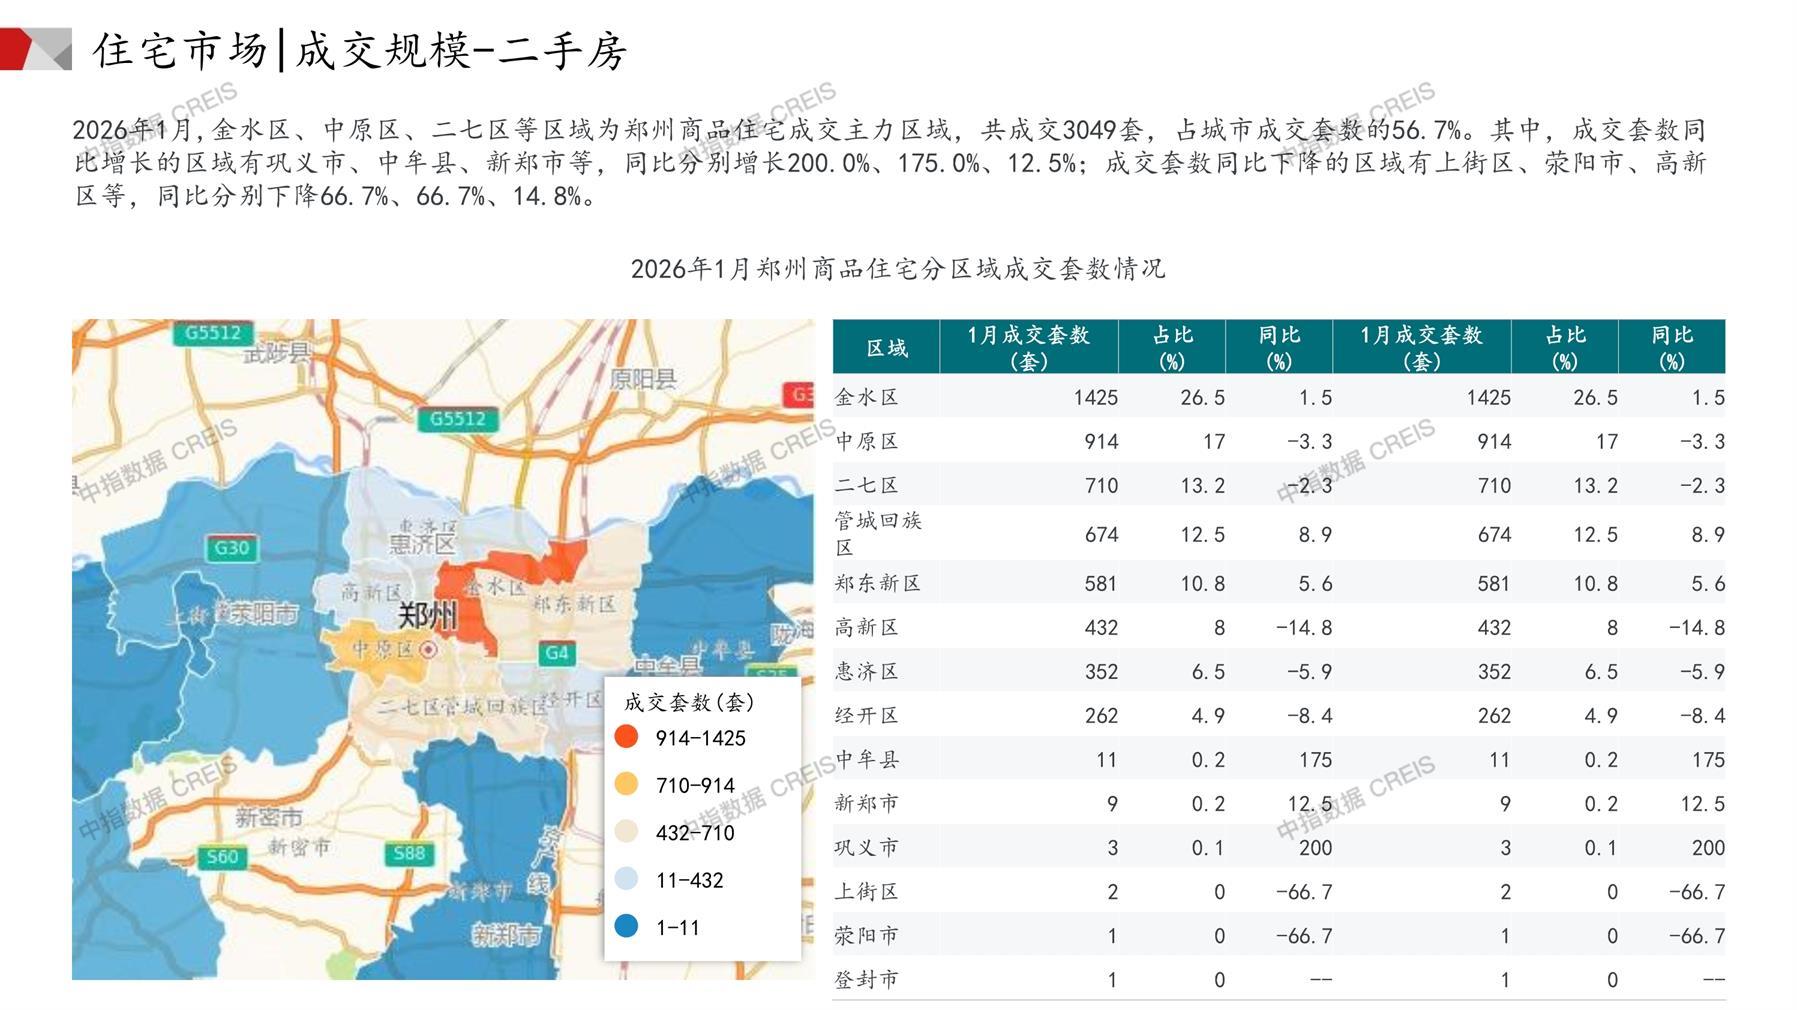
Task: Click the G5512 shield below 原阳县
Action: 457,419
